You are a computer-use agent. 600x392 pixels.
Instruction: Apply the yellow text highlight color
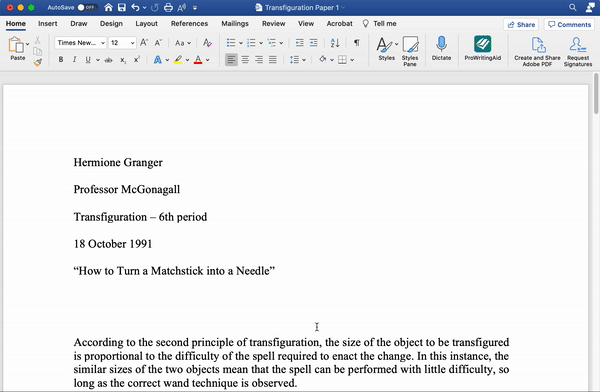[178, 59]
